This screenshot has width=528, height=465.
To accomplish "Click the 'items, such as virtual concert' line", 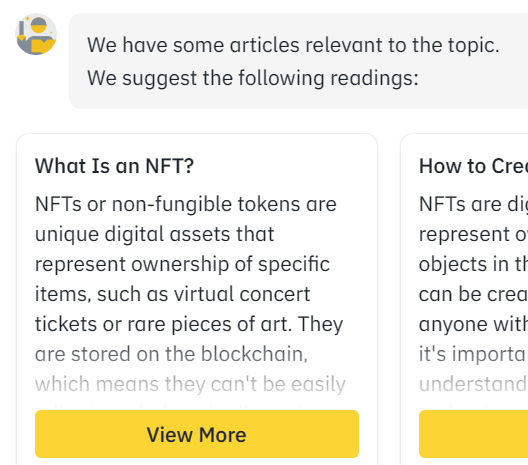I will click(x=172, y=294).
